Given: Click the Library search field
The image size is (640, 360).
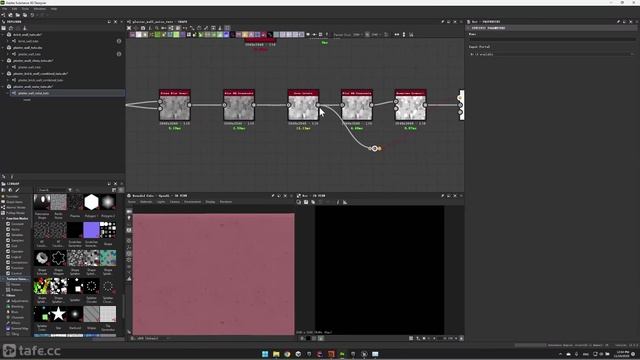Looking at the screenshot, I should coord(52,190).
